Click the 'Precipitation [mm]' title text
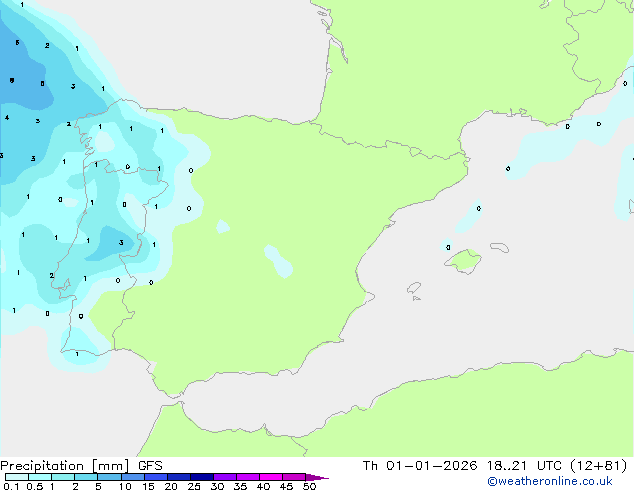This screenshot has width=634, height=490. 65,466
